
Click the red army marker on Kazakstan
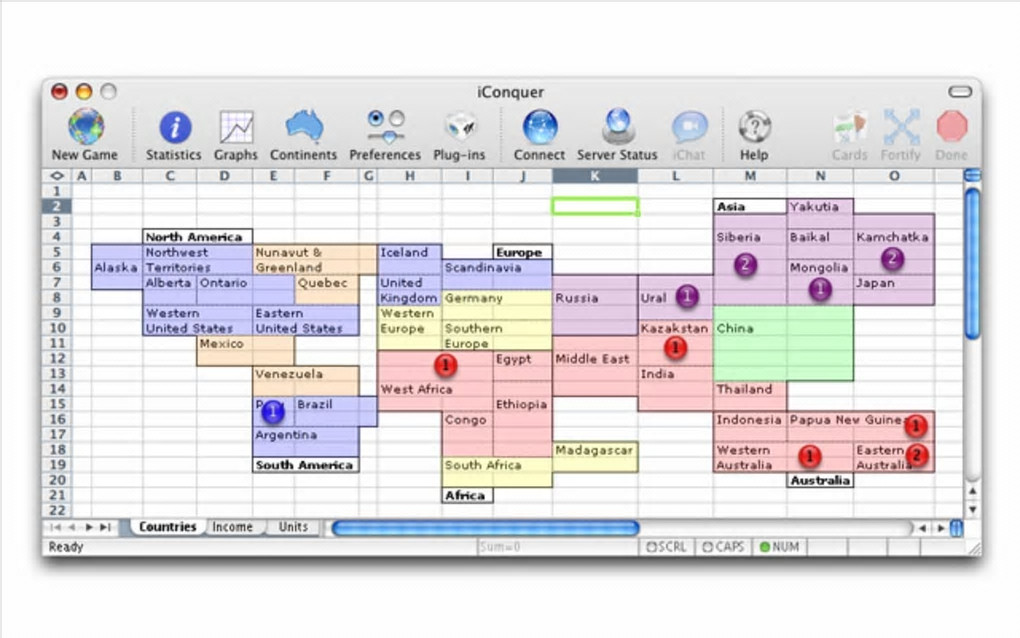(x=675, y=349)
